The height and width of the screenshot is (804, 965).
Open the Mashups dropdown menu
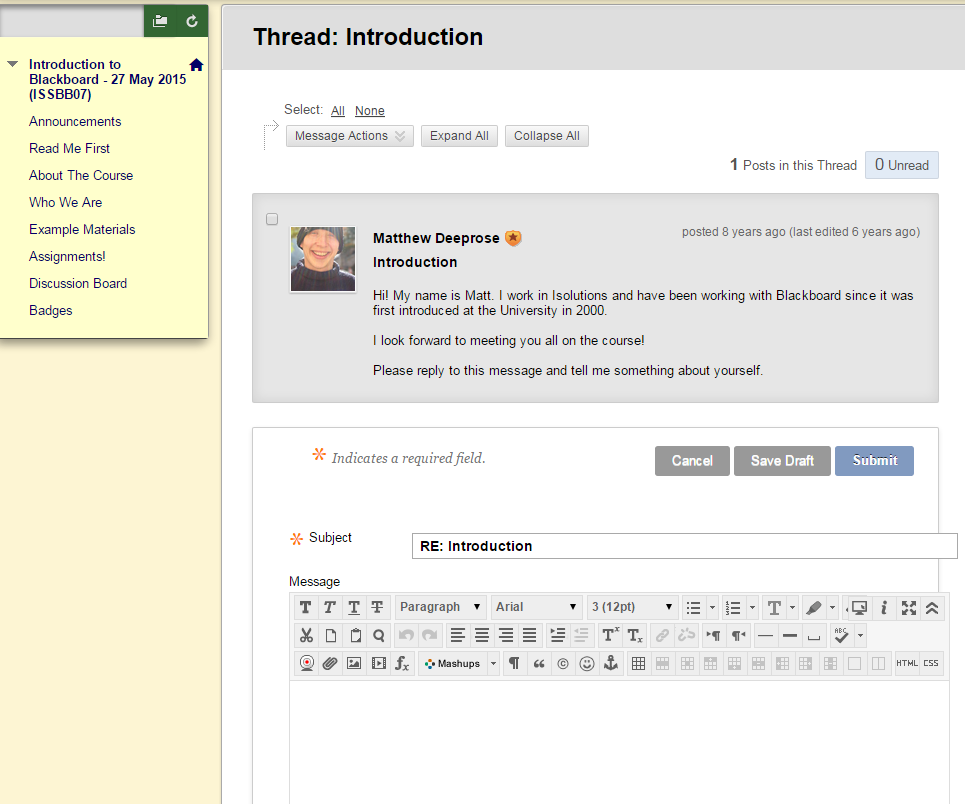tap(458, 663)
